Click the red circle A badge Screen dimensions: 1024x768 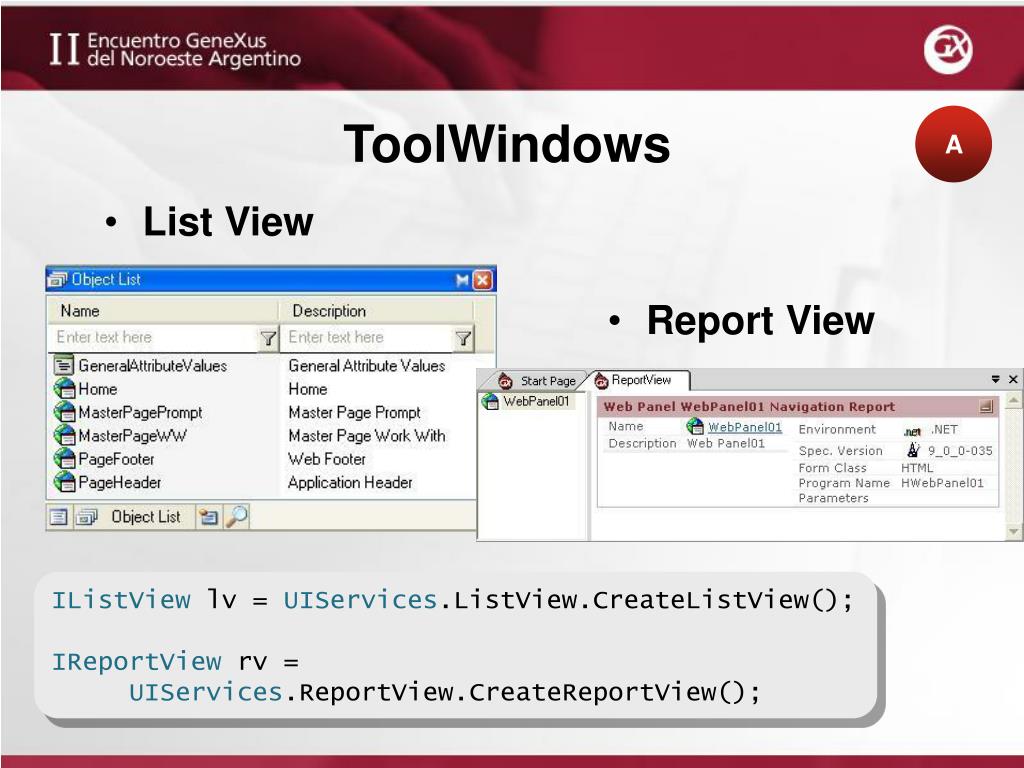coord(953,144)
